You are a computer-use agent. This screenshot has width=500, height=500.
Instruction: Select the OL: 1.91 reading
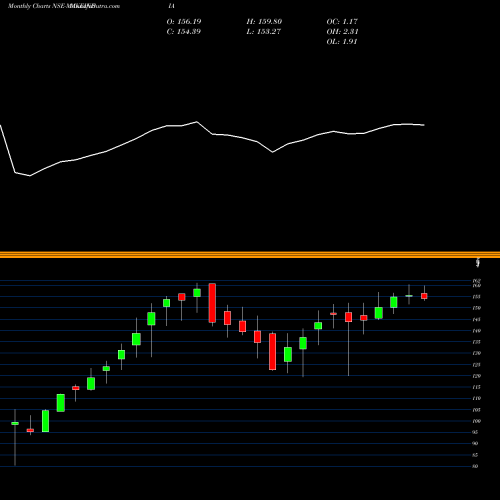pyautogui.click(x=342, y=42)
